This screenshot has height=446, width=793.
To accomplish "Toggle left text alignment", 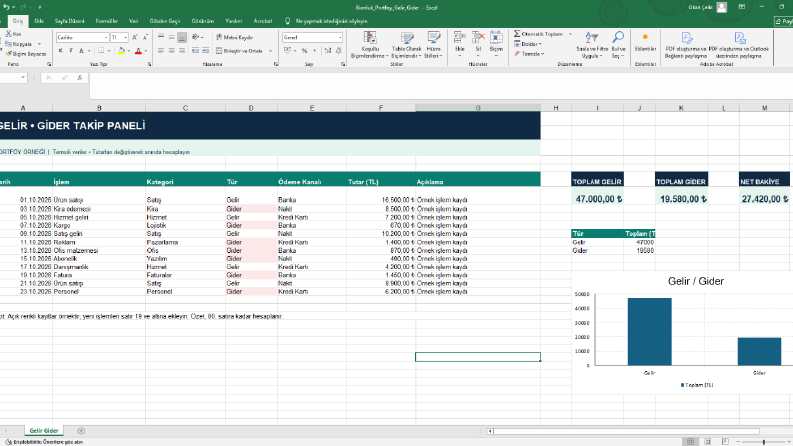I will click(x=161, y=51).
